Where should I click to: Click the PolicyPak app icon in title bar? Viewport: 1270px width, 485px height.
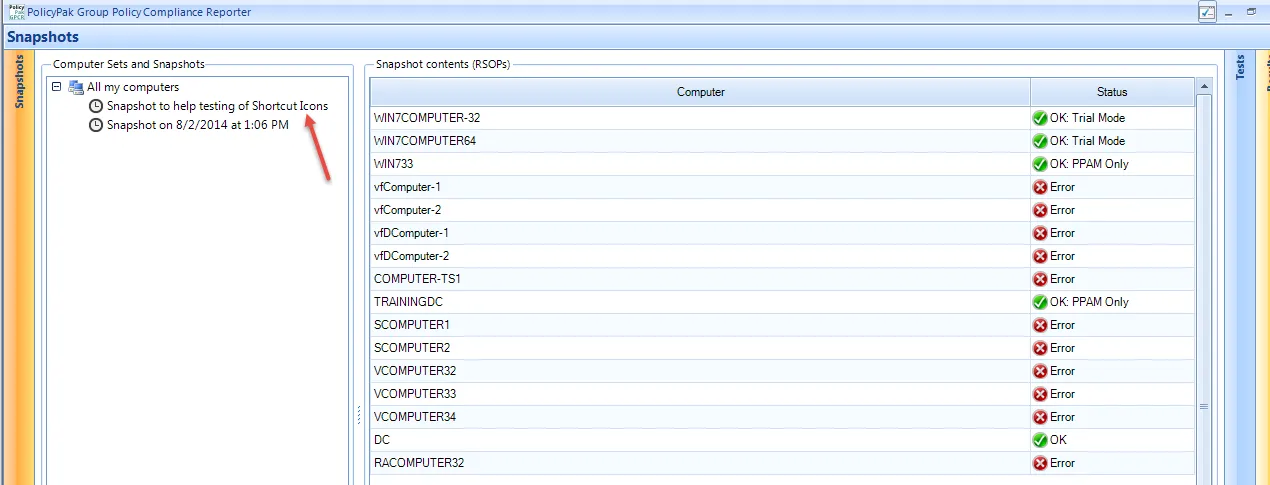tap(17, 11)
